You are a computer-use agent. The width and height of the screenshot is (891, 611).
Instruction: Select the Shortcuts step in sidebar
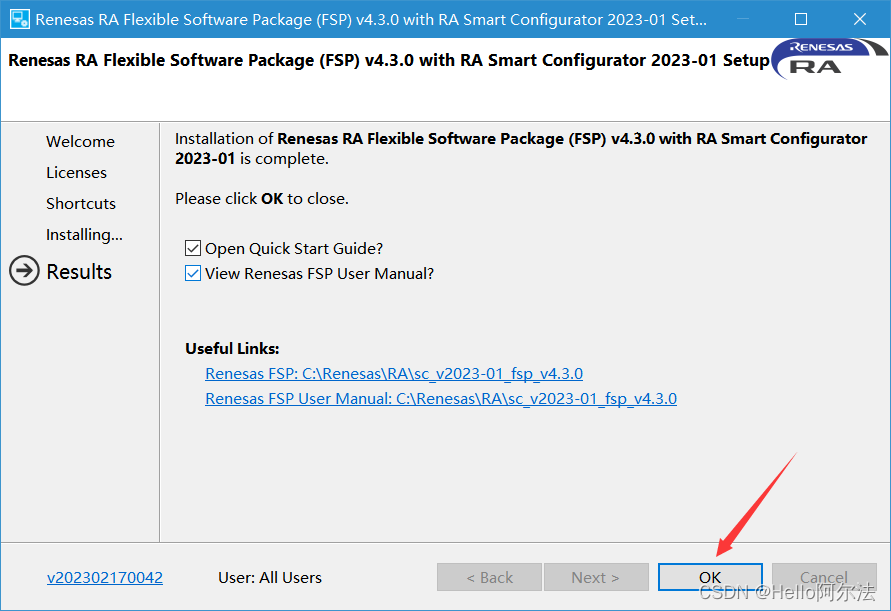click(x=81, y=203)
